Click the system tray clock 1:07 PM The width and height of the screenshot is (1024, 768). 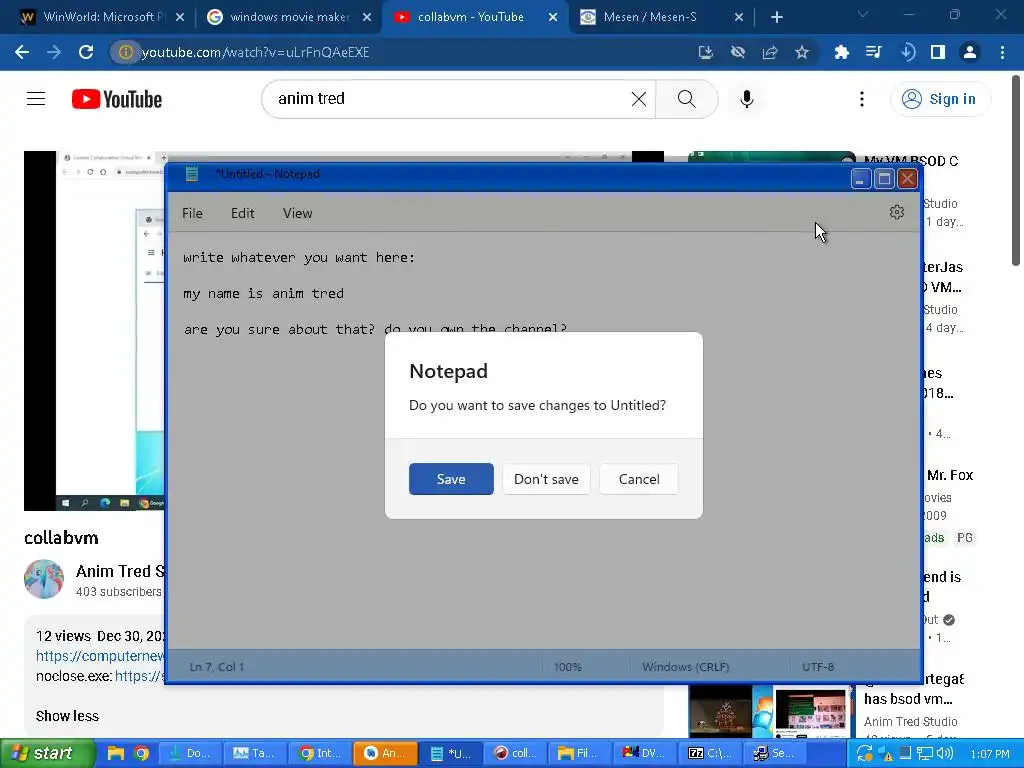click(989, 754)
